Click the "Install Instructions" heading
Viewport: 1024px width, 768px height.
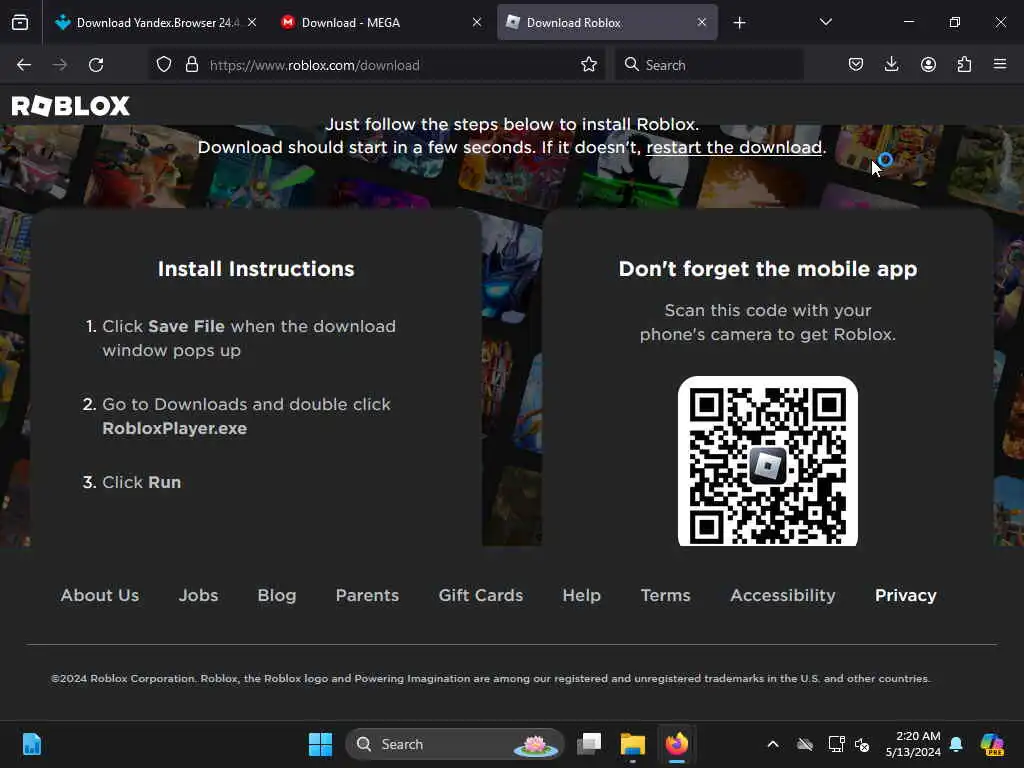pyautogui.click(x=256, y=269)
